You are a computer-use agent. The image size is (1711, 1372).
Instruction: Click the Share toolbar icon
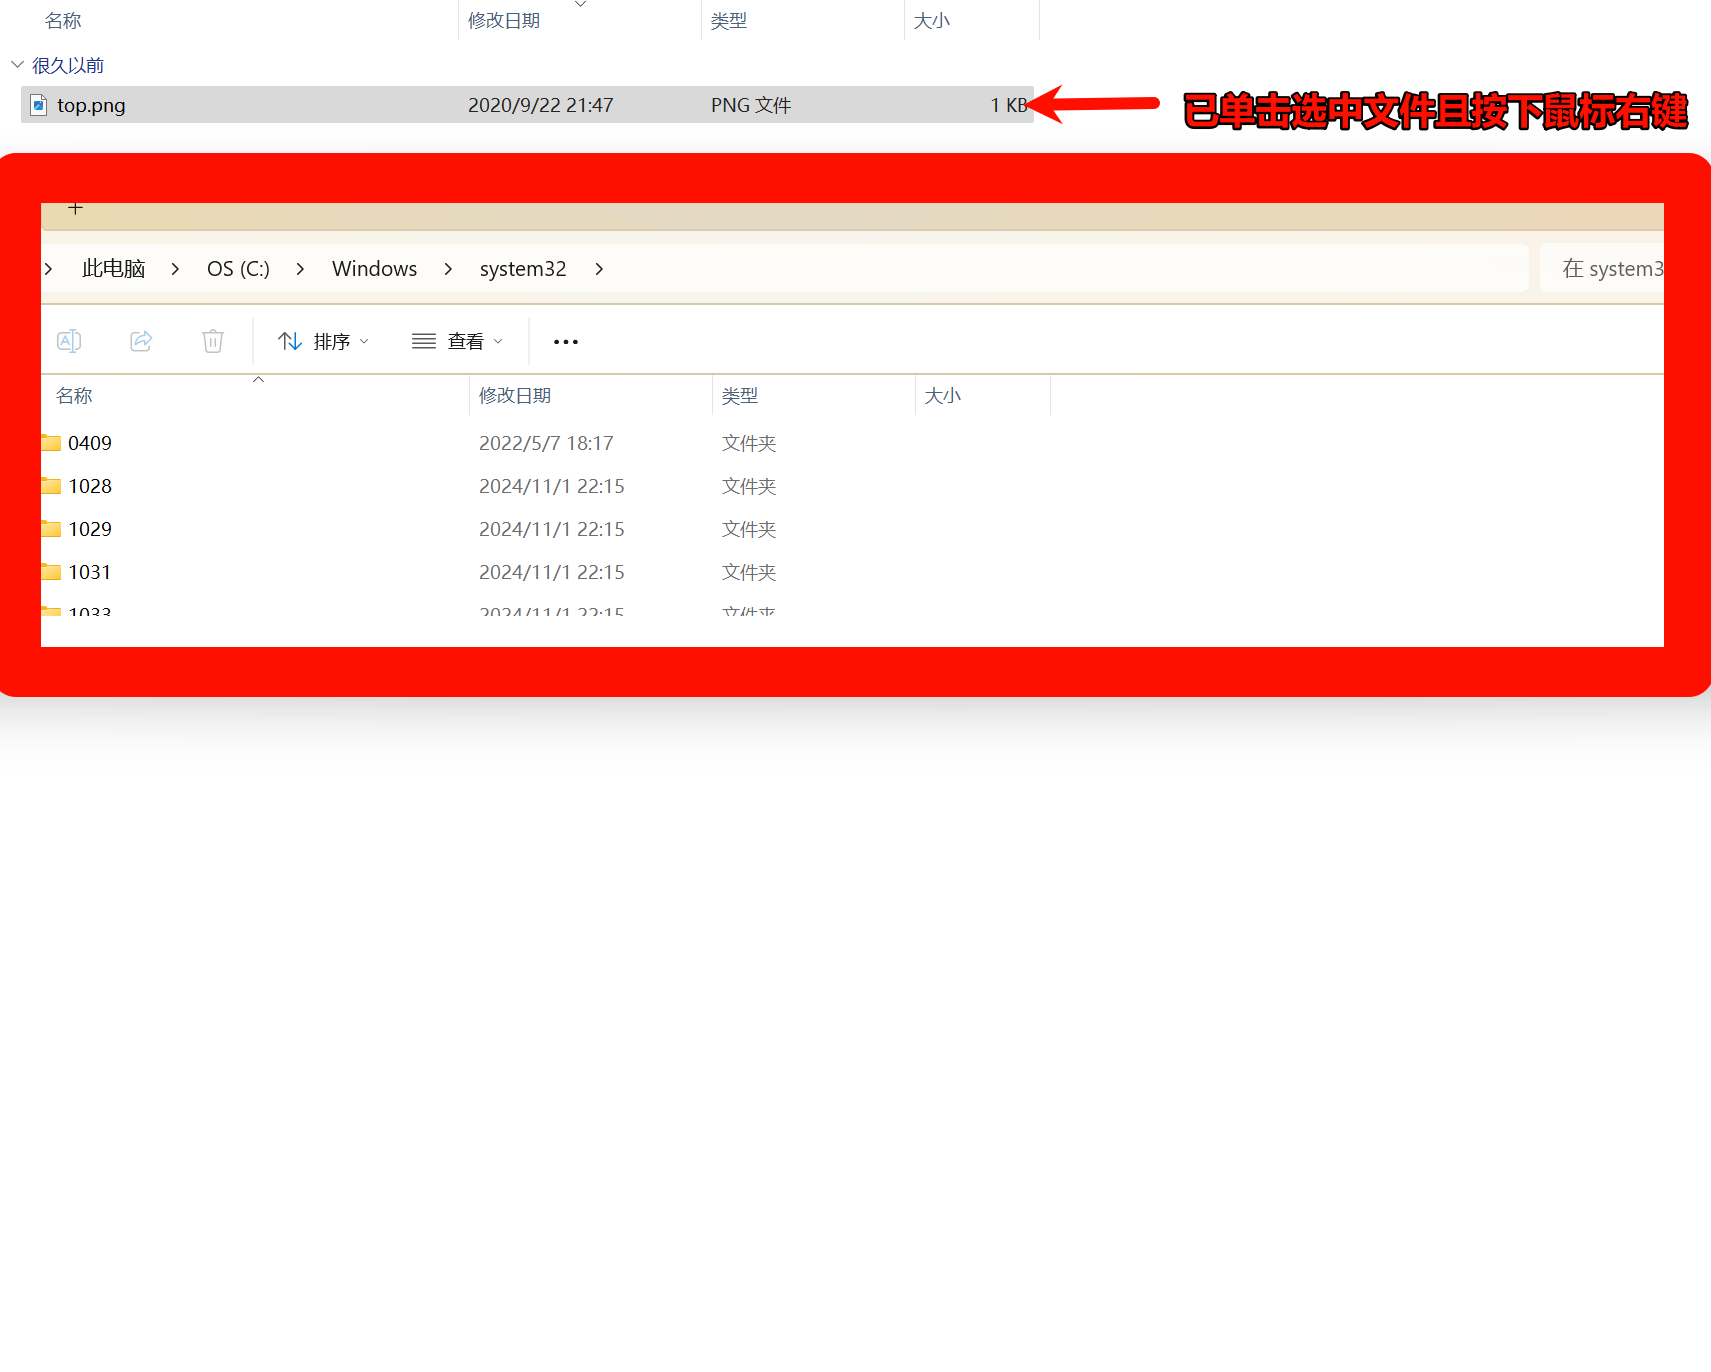point(141,341)
